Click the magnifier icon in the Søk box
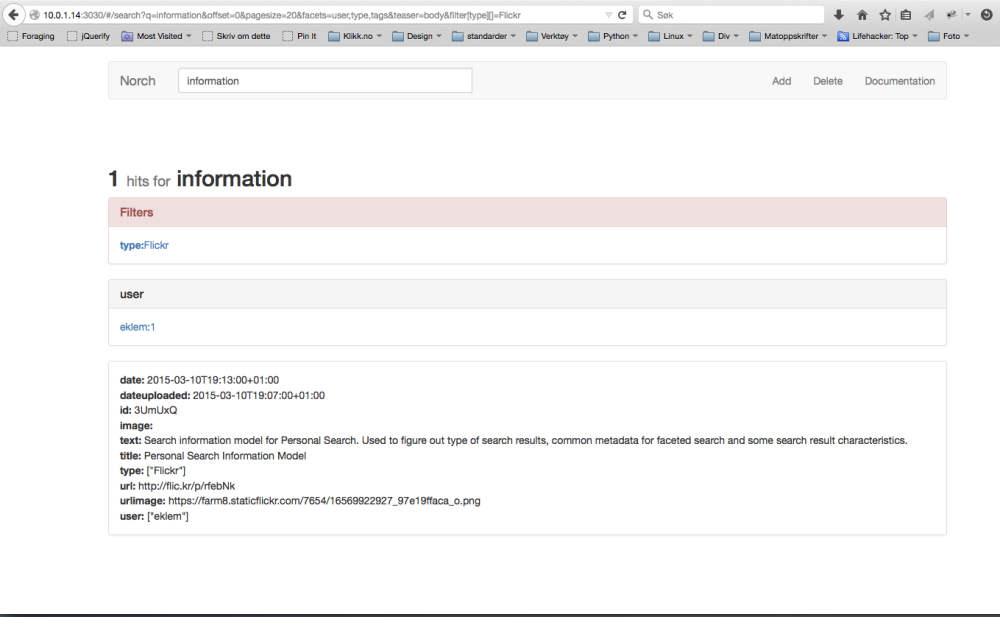The width and height of the screenshot is (1000, 617). (x=648, y=15)
